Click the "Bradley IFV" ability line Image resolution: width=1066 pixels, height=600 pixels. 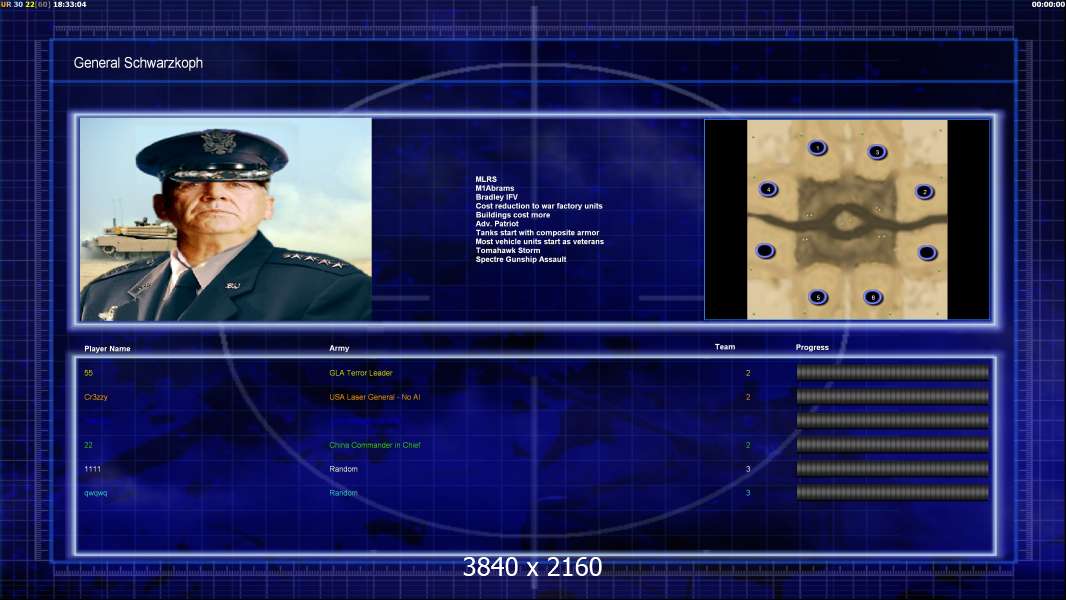tap(496, 197)
